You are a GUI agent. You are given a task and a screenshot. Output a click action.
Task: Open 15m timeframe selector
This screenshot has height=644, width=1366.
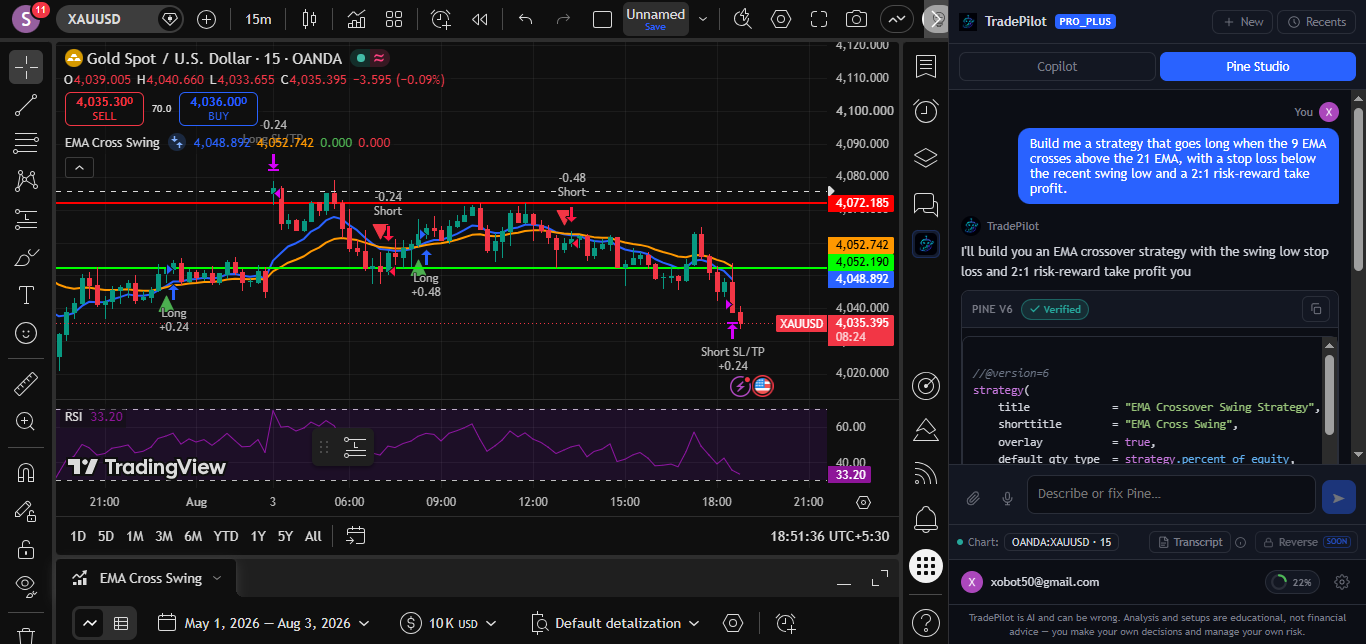[258, 19]
